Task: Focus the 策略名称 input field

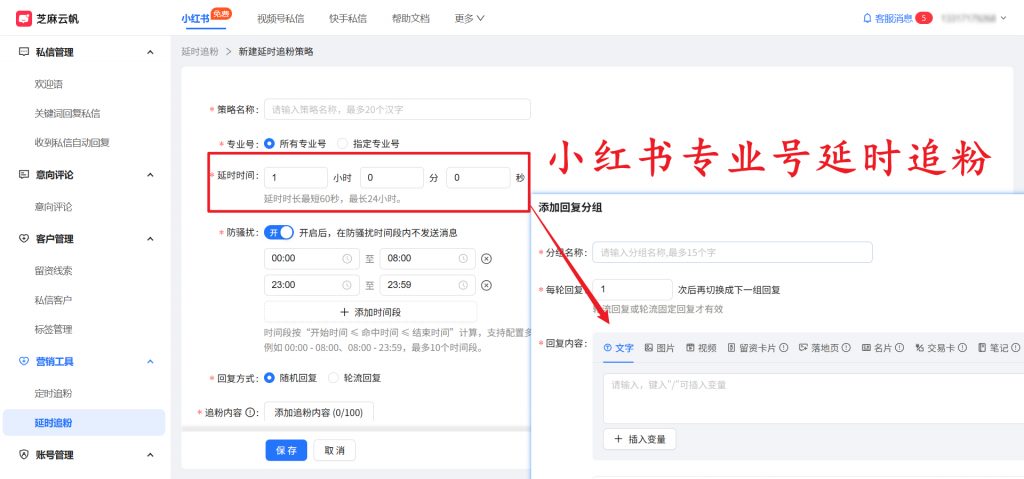Action: 397,109
